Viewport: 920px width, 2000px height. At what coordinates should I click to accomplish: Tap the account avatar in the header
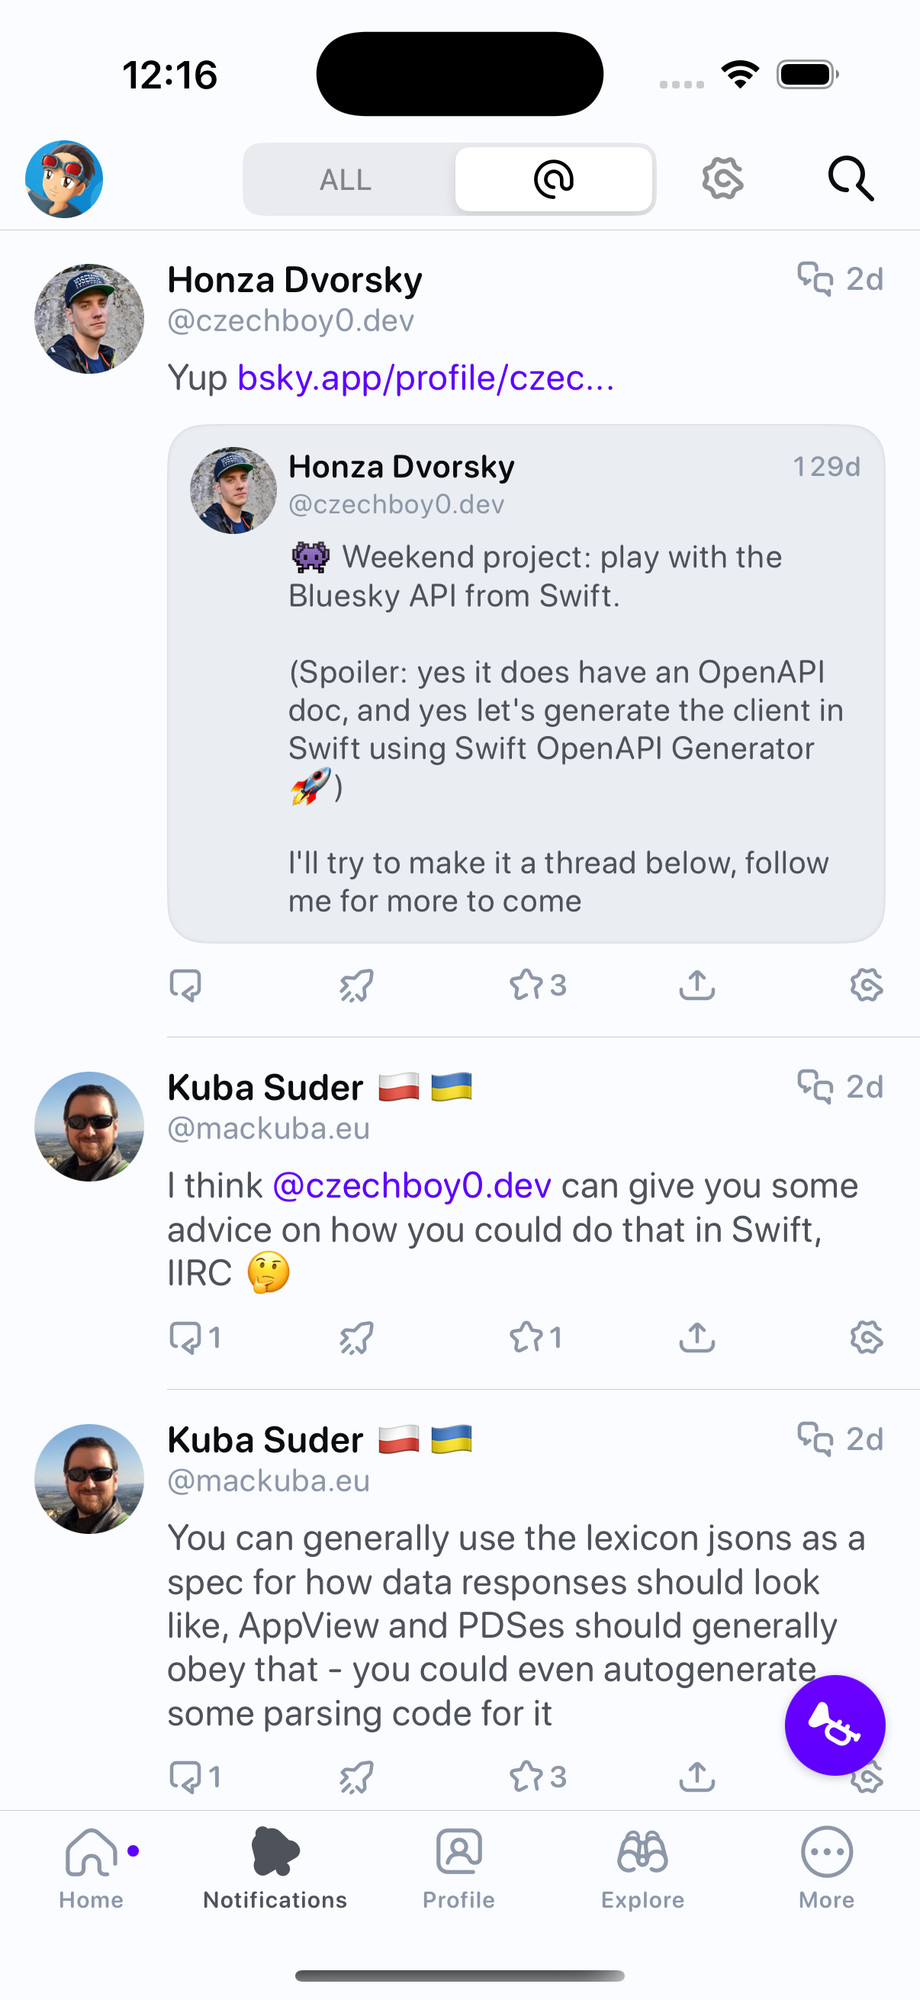point(64,179)
